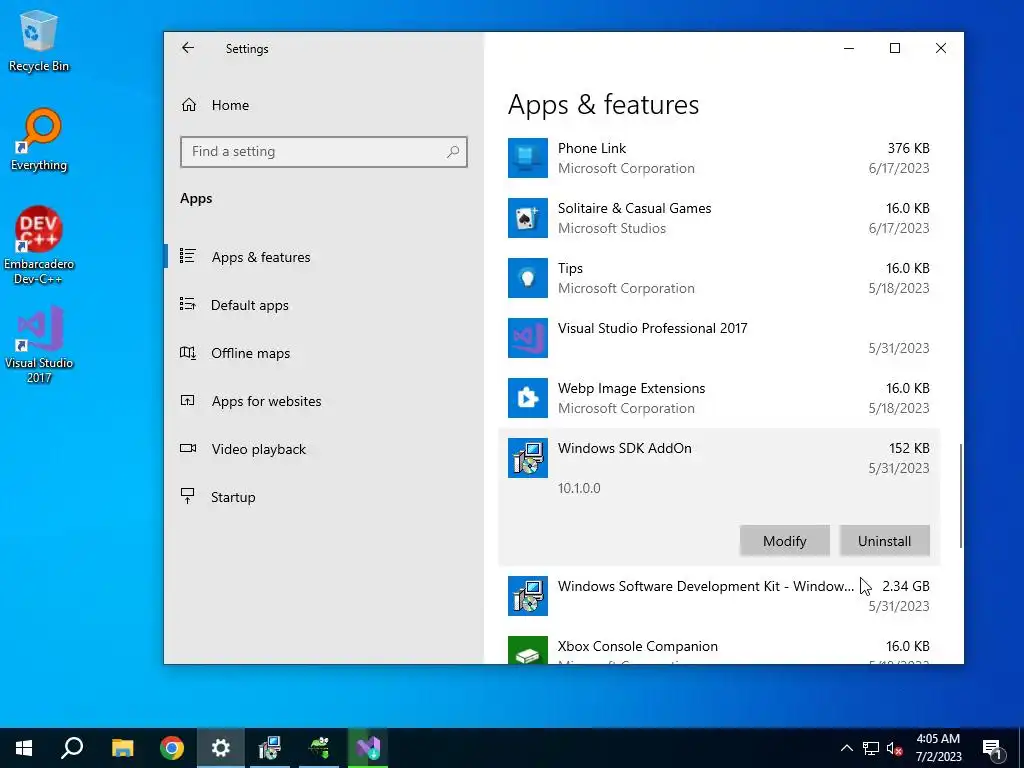Open Recycle Bin desktop icon
The width and height of the screenshot is (1024, 768).
[x=39, y=41]
